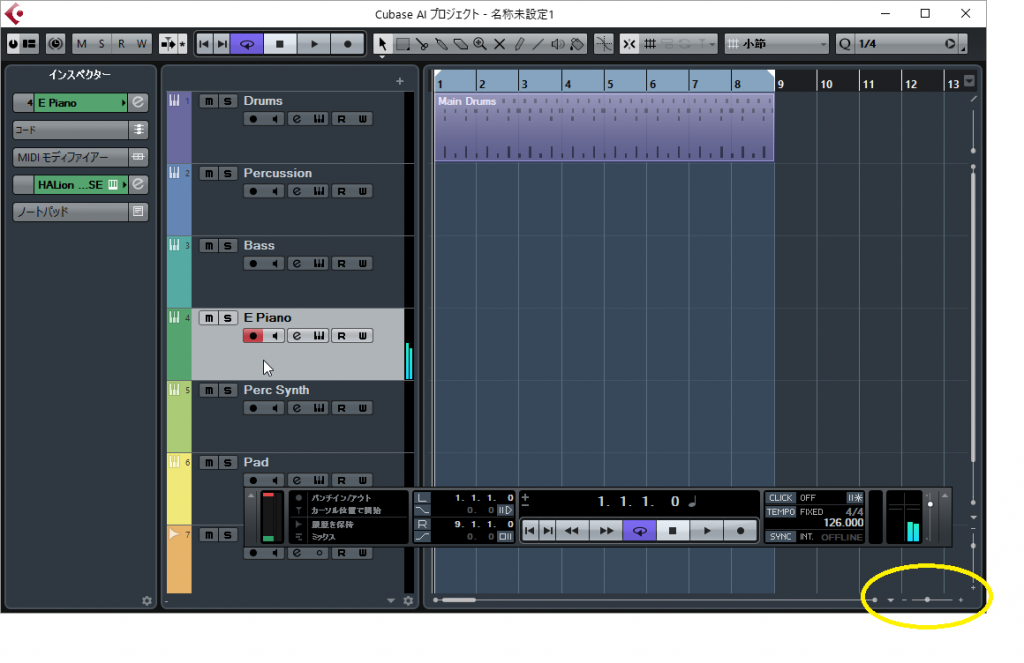Click Play in the transport panel
Image resolution: width=1024 pixels, height=663 pixels.
pyautogui.click(x=707, y=531)
